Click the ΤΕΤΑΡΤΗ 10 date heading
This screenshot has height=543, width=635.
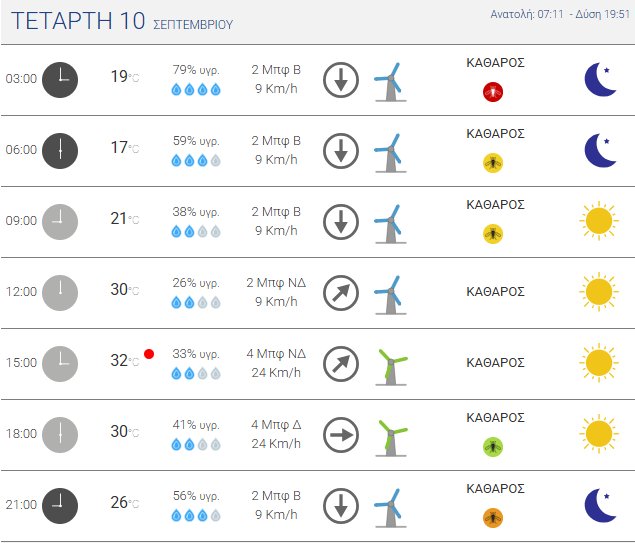pos(78,21)
